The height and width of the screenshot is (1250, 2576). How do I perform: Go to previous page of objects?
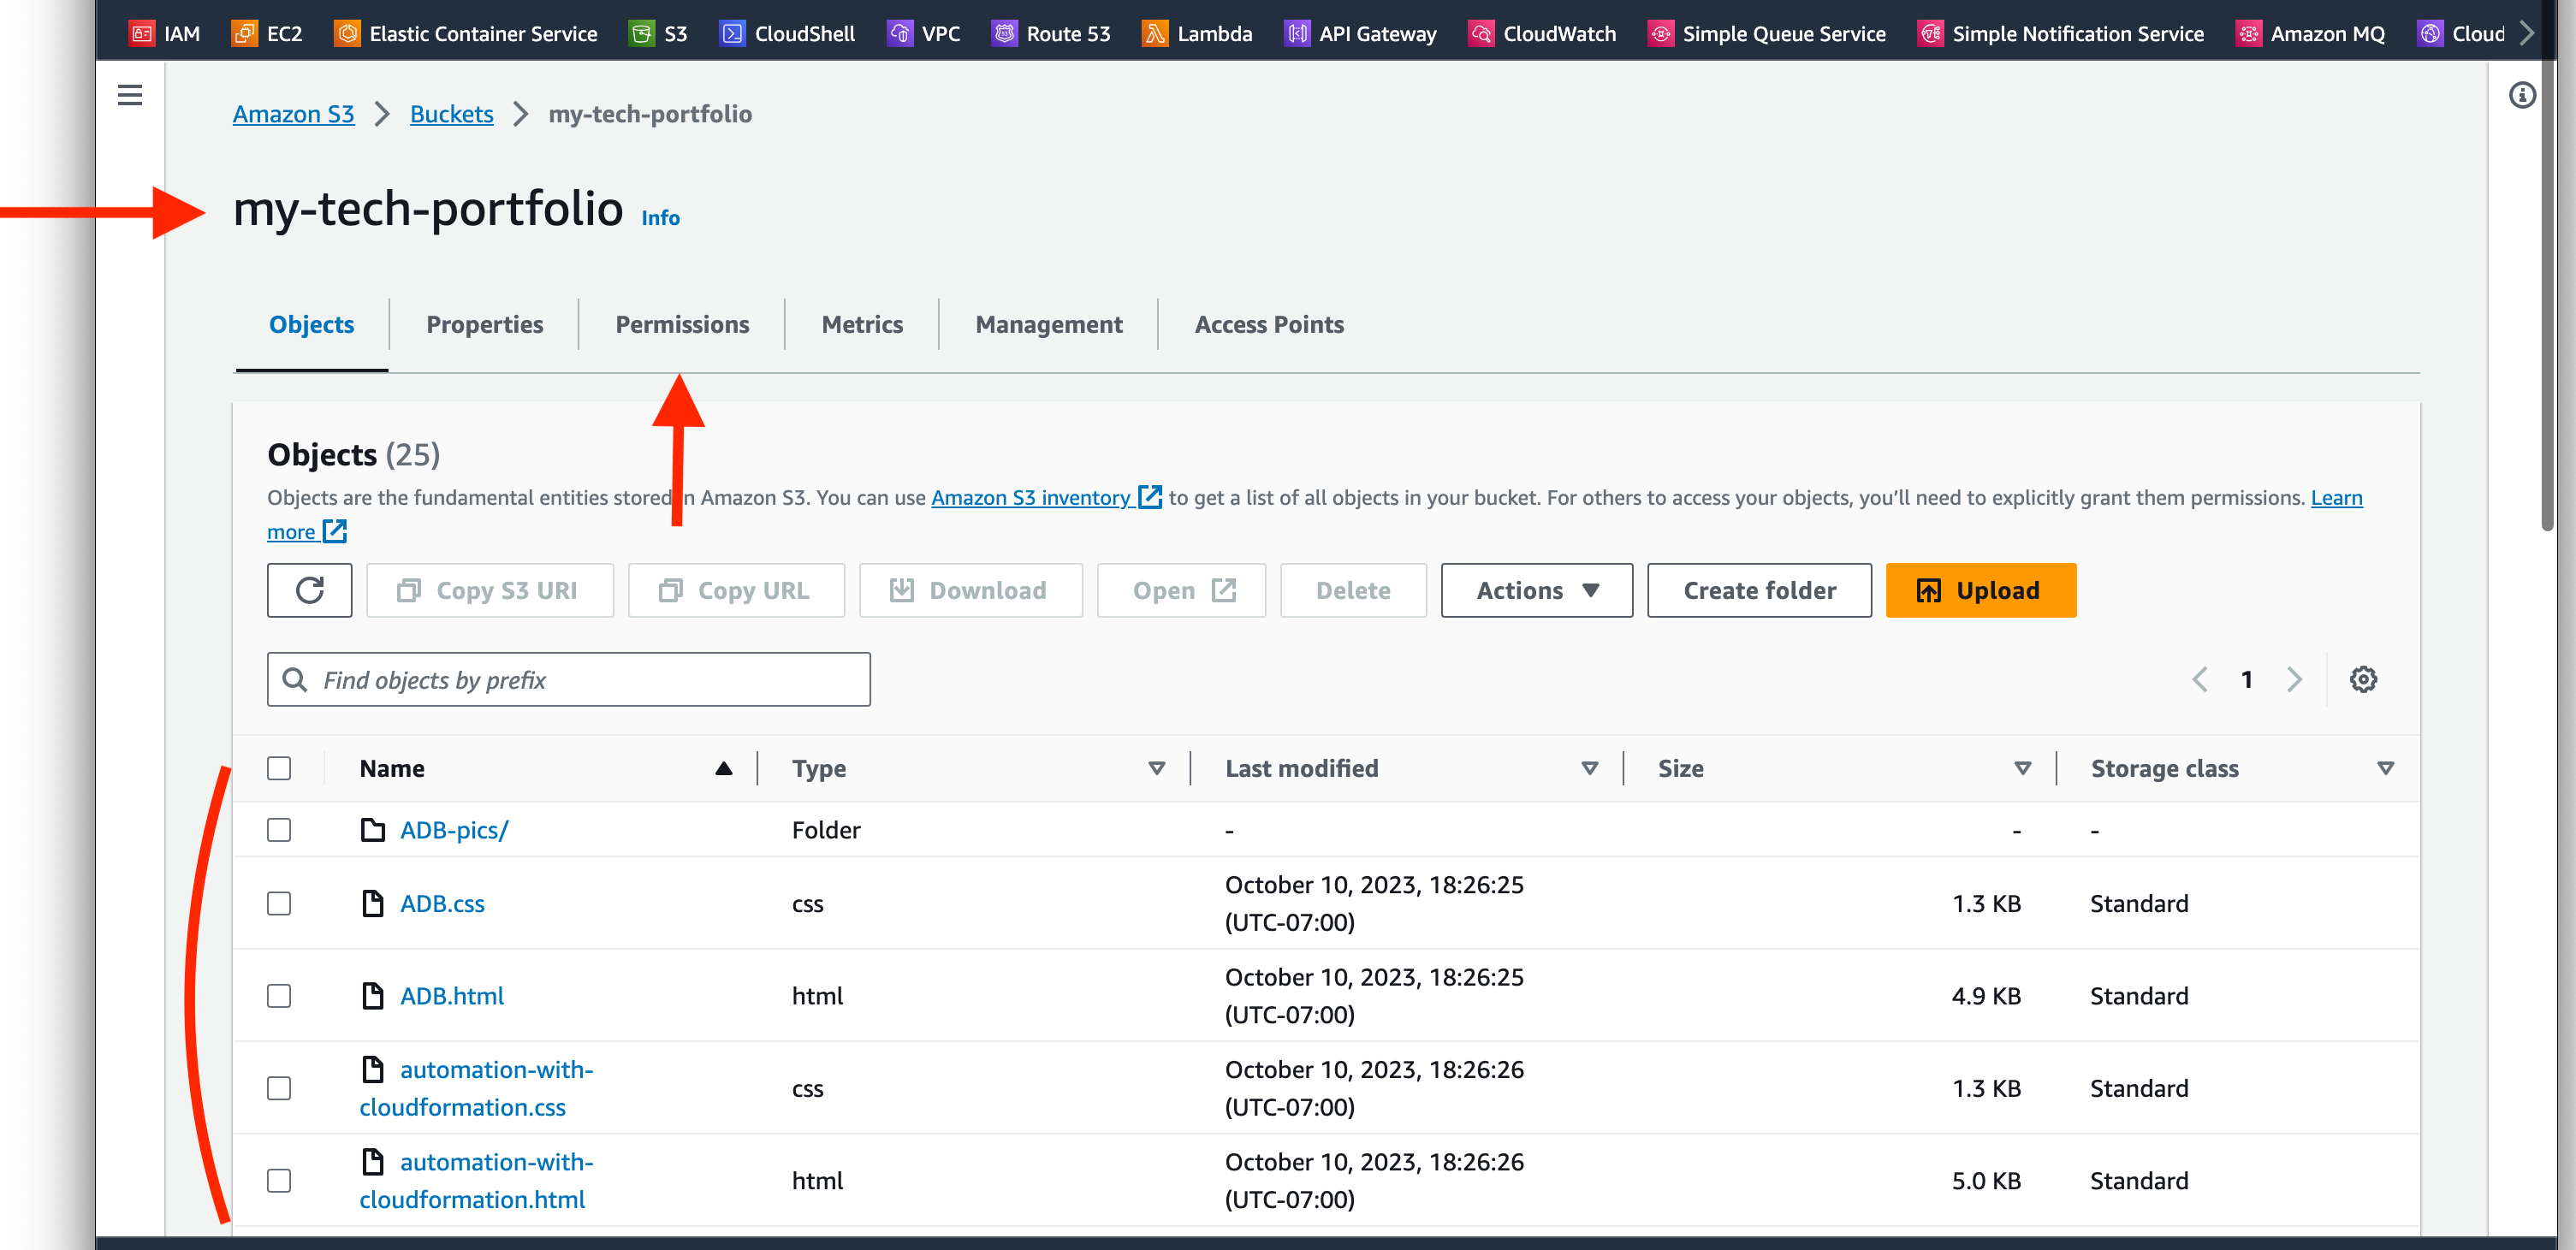click(2200, 679)
